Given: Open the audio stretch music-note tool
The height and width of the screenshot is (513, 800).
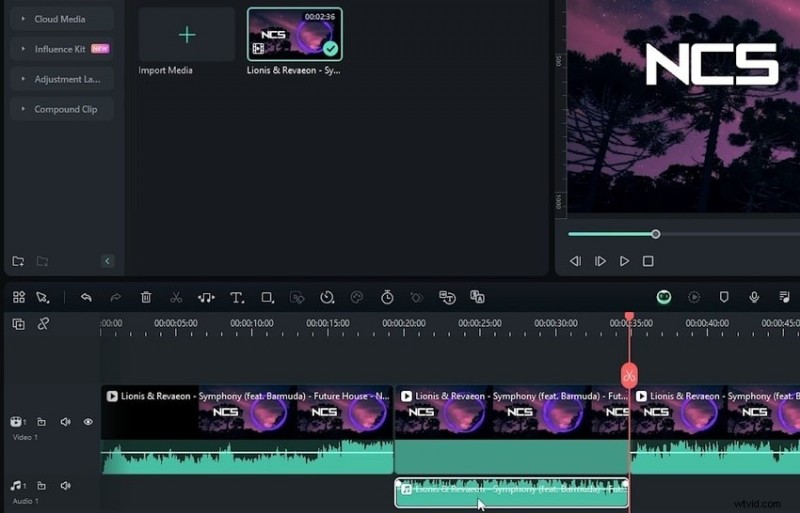Looking at the screenshot, I should [x=206, y=297].
